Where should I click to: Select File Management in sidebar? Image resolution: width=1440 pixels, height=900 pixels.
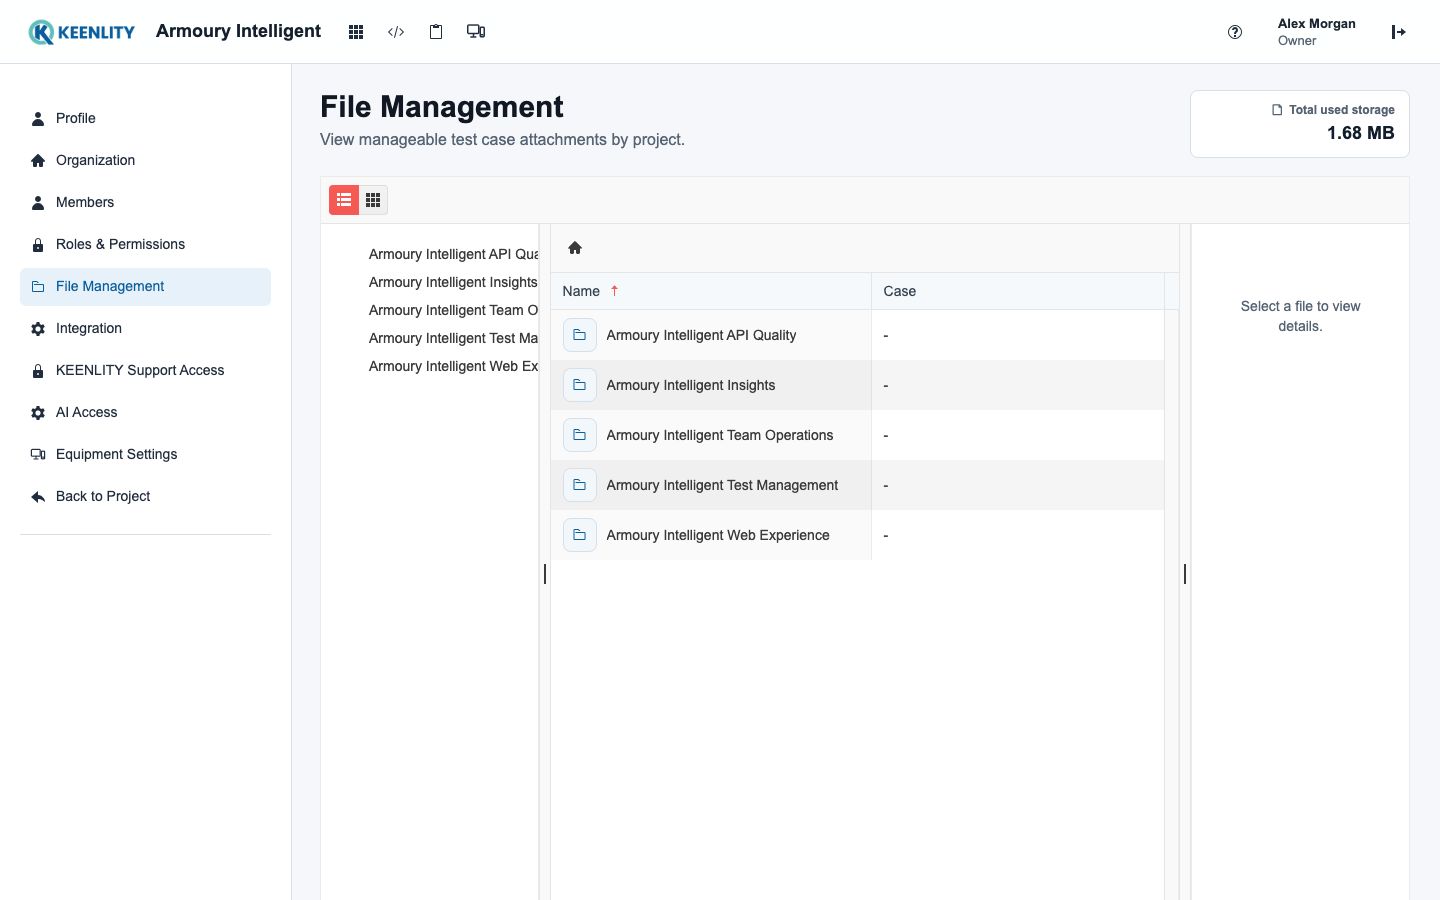tap(145, 286)
